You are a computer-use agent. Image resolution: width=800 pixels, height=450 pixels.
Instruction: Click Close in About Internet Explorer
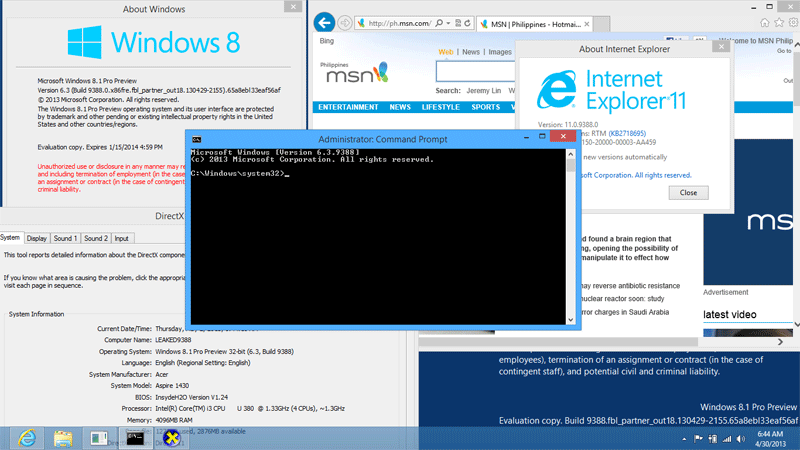(687, 192)
